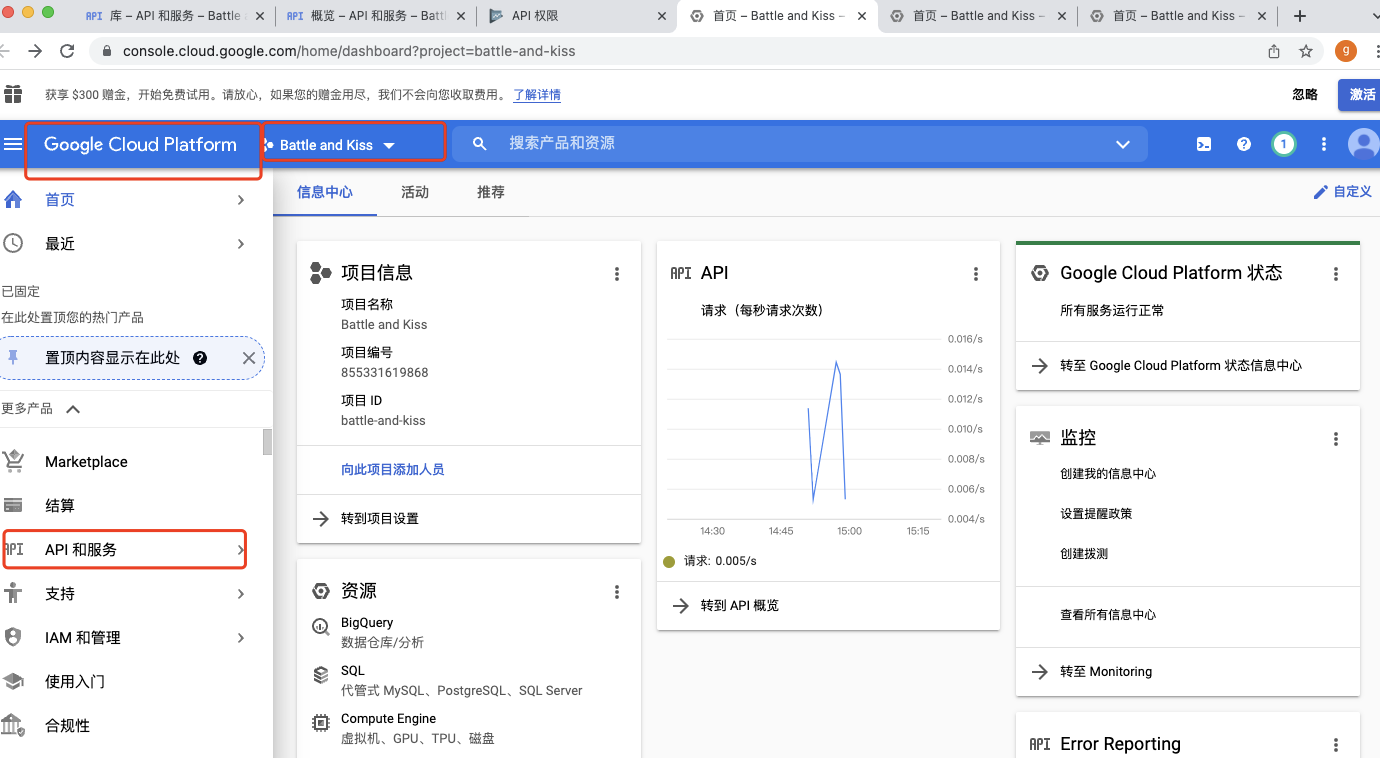Screen dimensions: 1380x758
Task: Switch to the 活动 tab
Action: [415, 192]
